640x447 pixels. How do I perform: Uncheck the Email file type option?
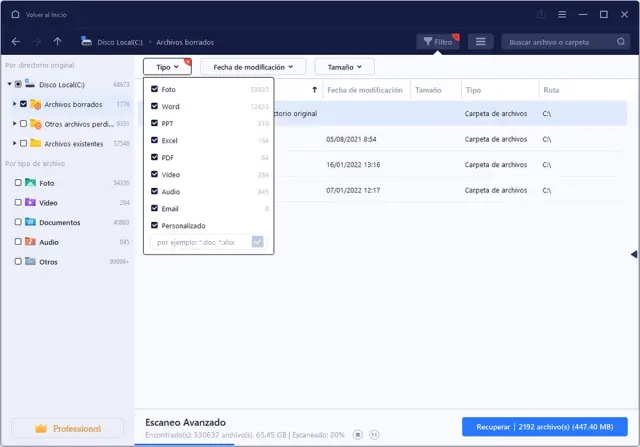pyautogui.click(x=154, y=208)
